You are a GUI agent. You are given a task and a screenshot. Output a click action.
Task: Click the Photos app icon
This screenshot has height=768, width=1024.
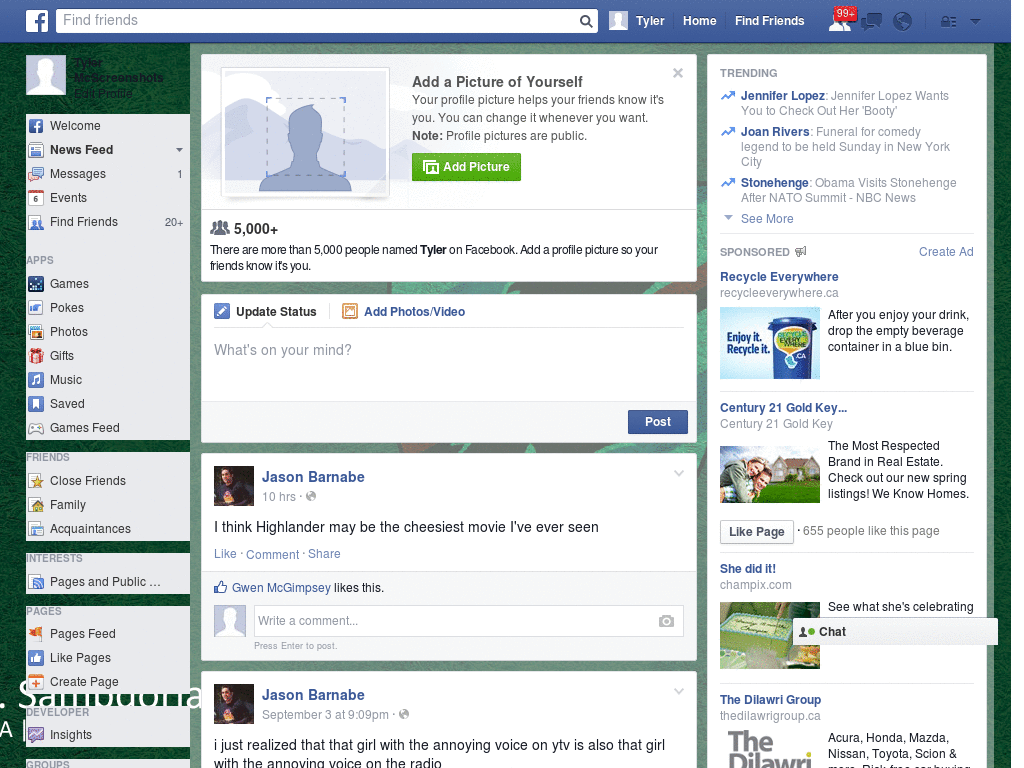(x=36, y=332)
